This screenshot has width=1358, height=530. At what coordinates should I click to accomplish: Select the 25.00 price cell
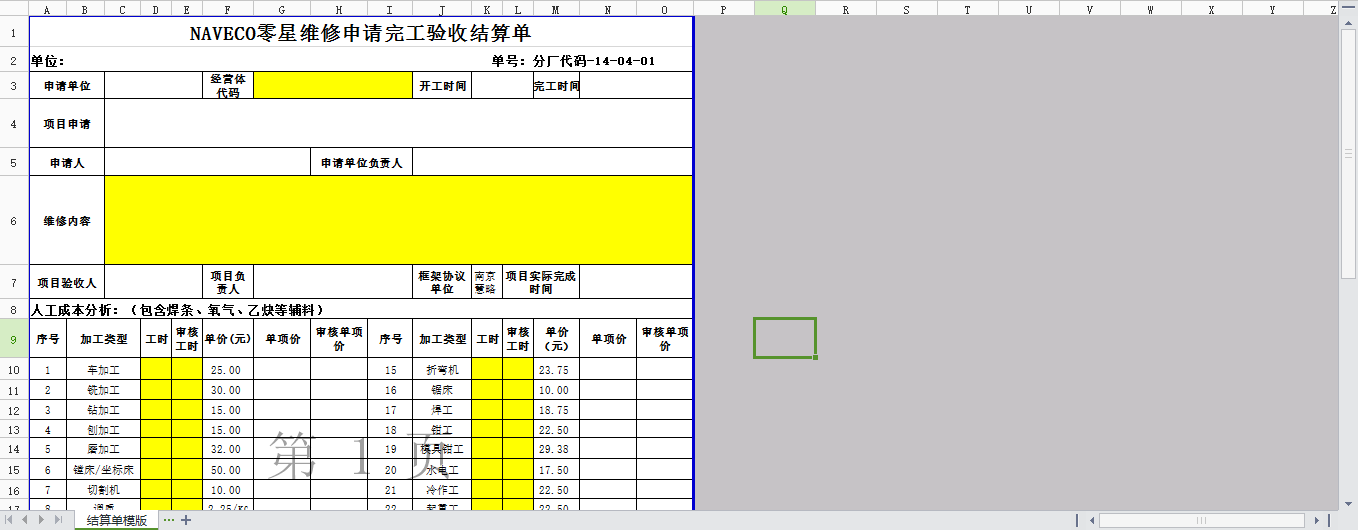[228, 370]
